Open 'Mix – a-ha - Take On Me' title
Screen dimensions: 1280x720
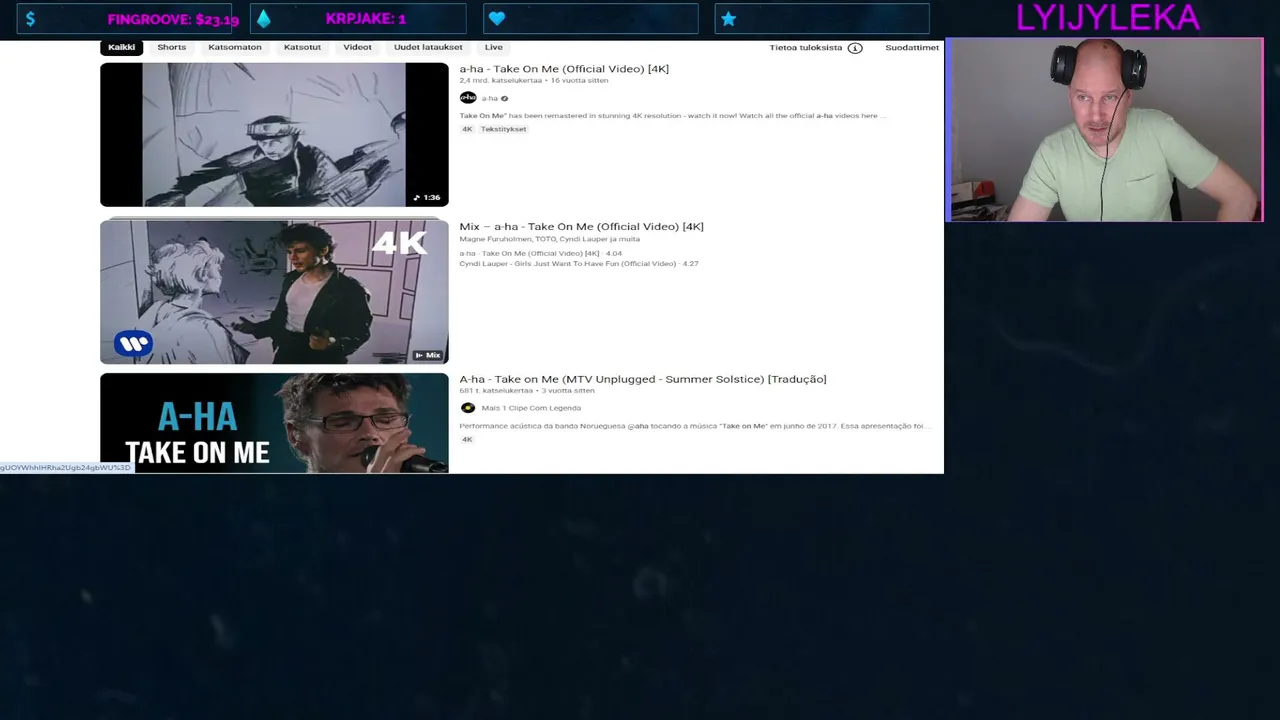pyautogui.click(x=581, y=227)
